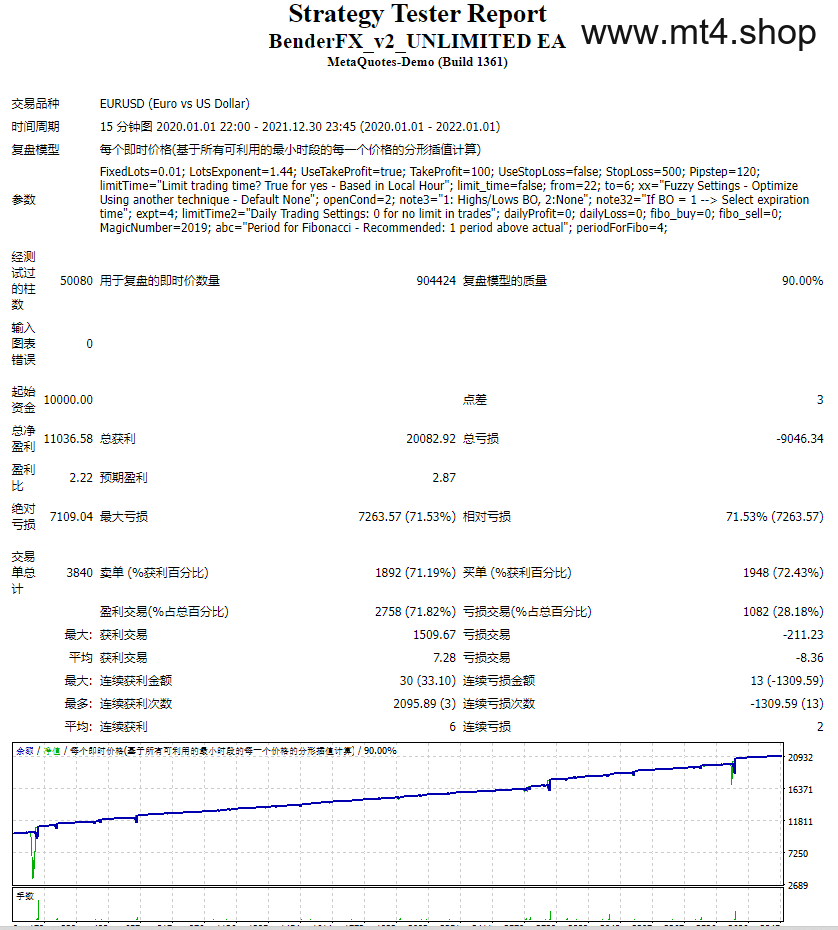Select the '相对亏损' label
Screen dimensions: 838x930
pos(486,517)
